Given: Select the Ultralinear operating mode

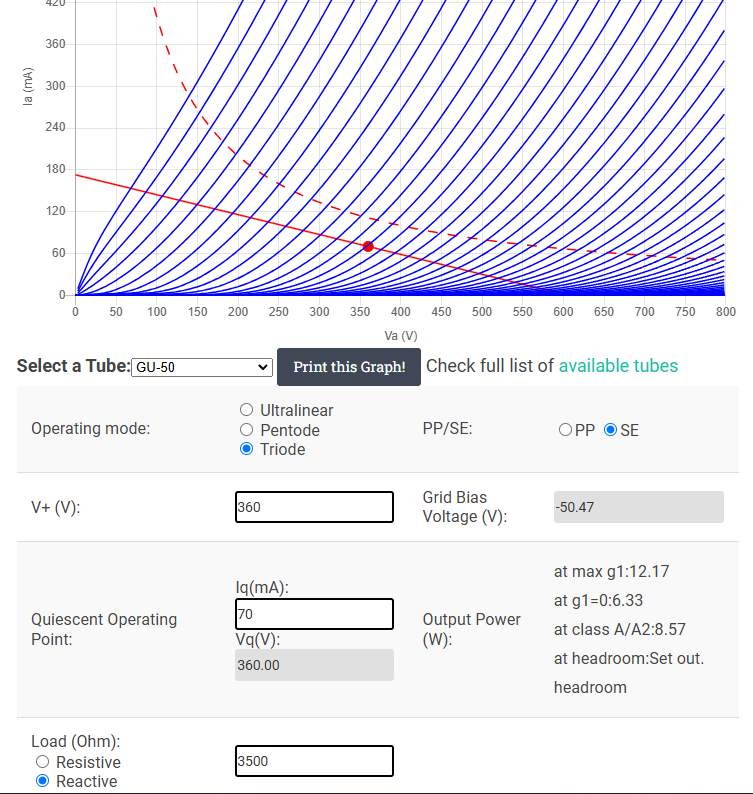Looking at the screenshot, I should 247,410.
